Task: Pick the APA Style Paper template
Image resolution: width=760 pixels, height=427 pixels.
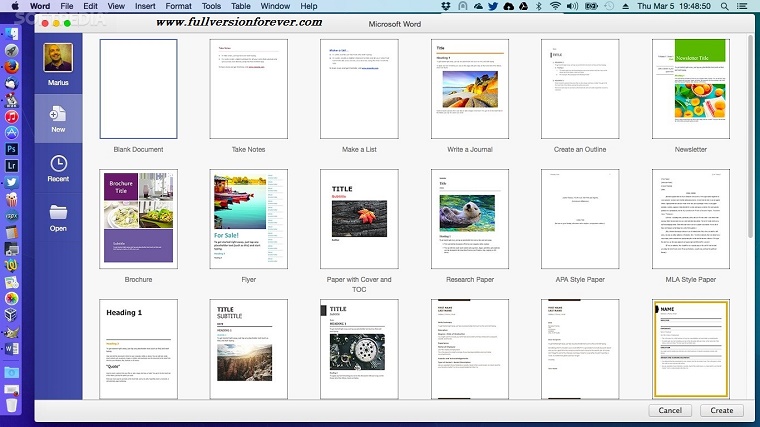Action: tap(580, 219)
